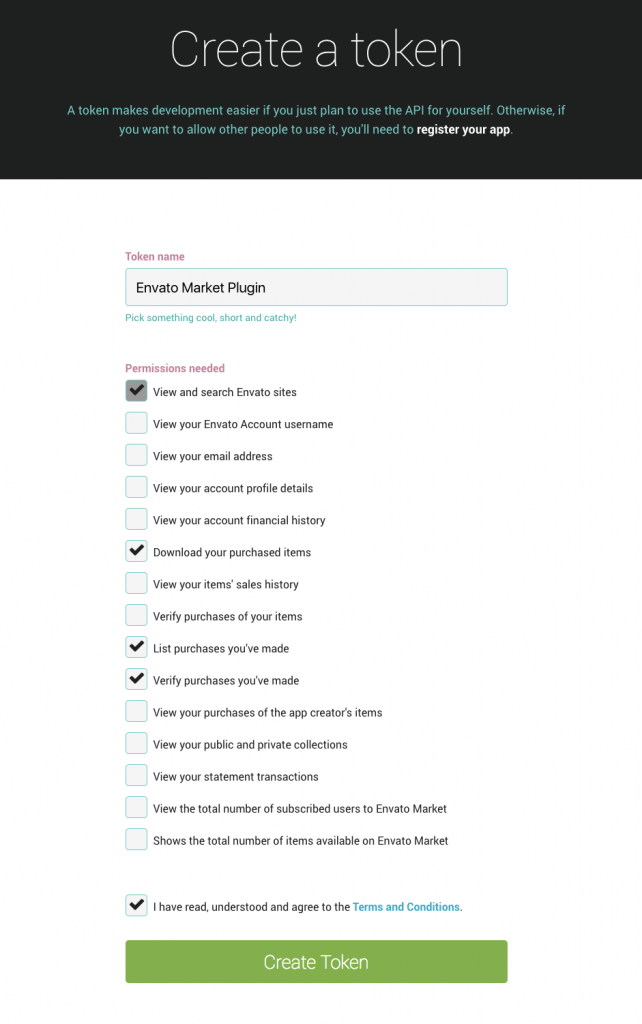Enable View your public and private collections

(x=136, y=743)
